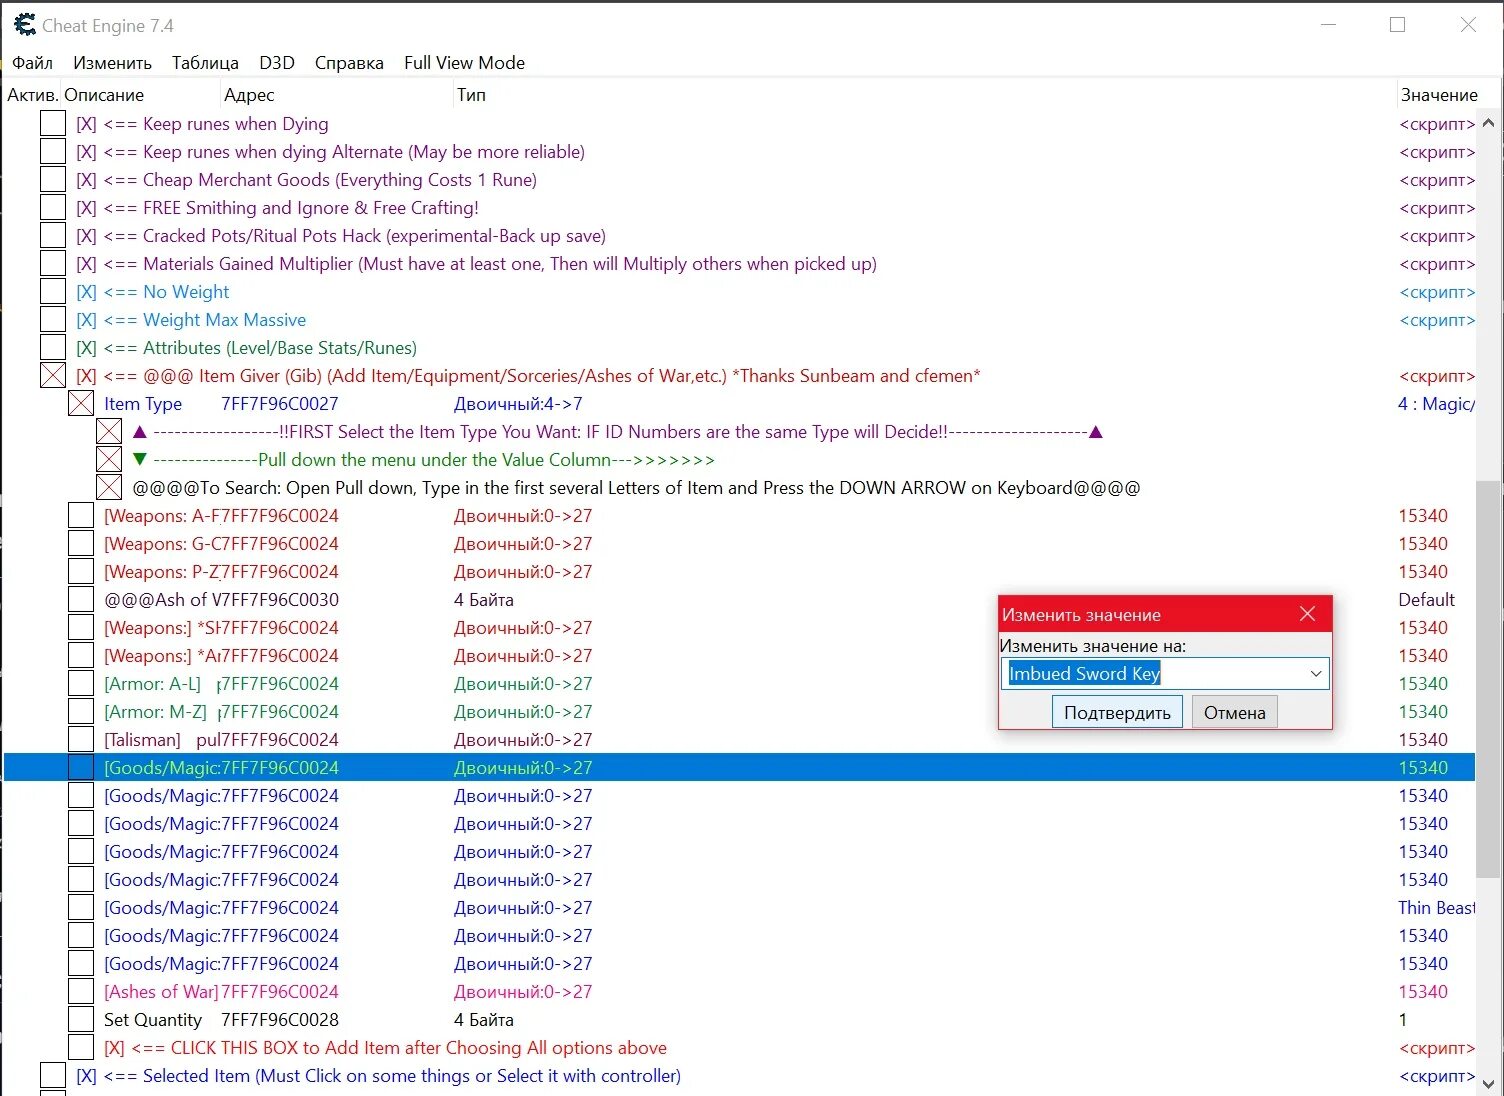Open the Изменить menu
The width and height of the screenshot is (1504, 1096).
pyautogui.click(x=112, y=62)
